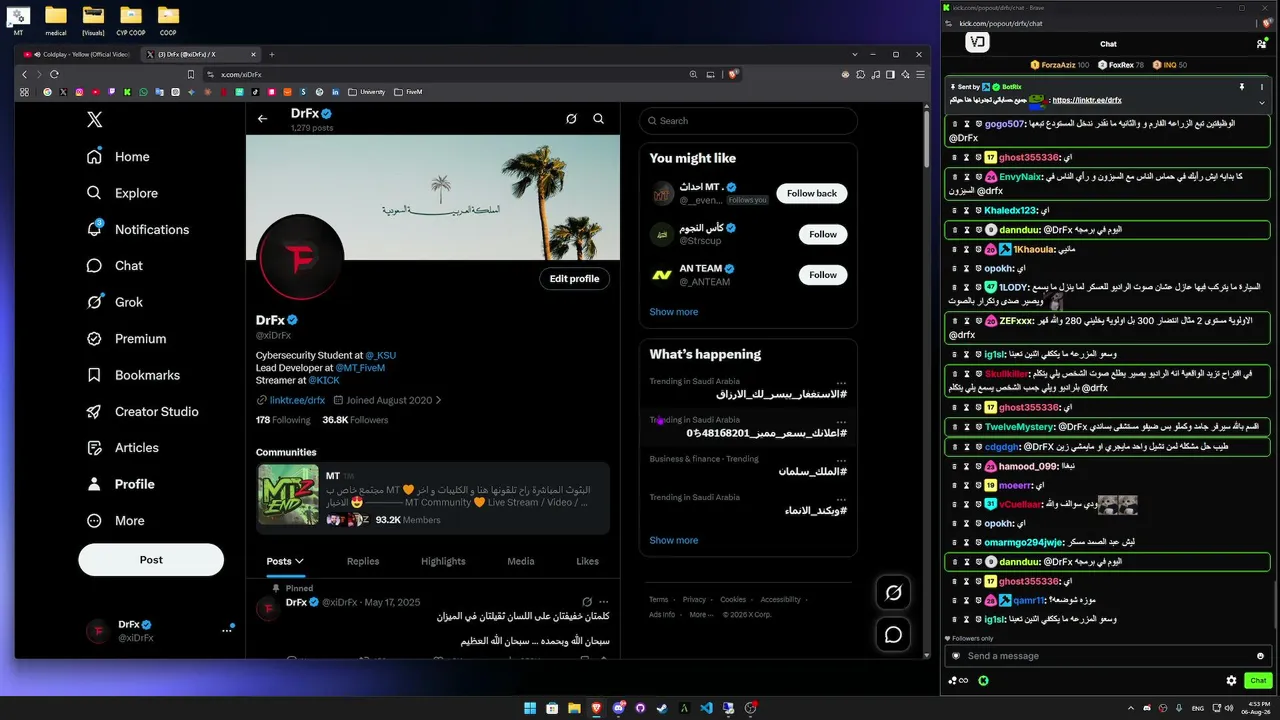Click the X Search input field
The height and width of the screenshot is (720, 1280).
tap(748, 121)
